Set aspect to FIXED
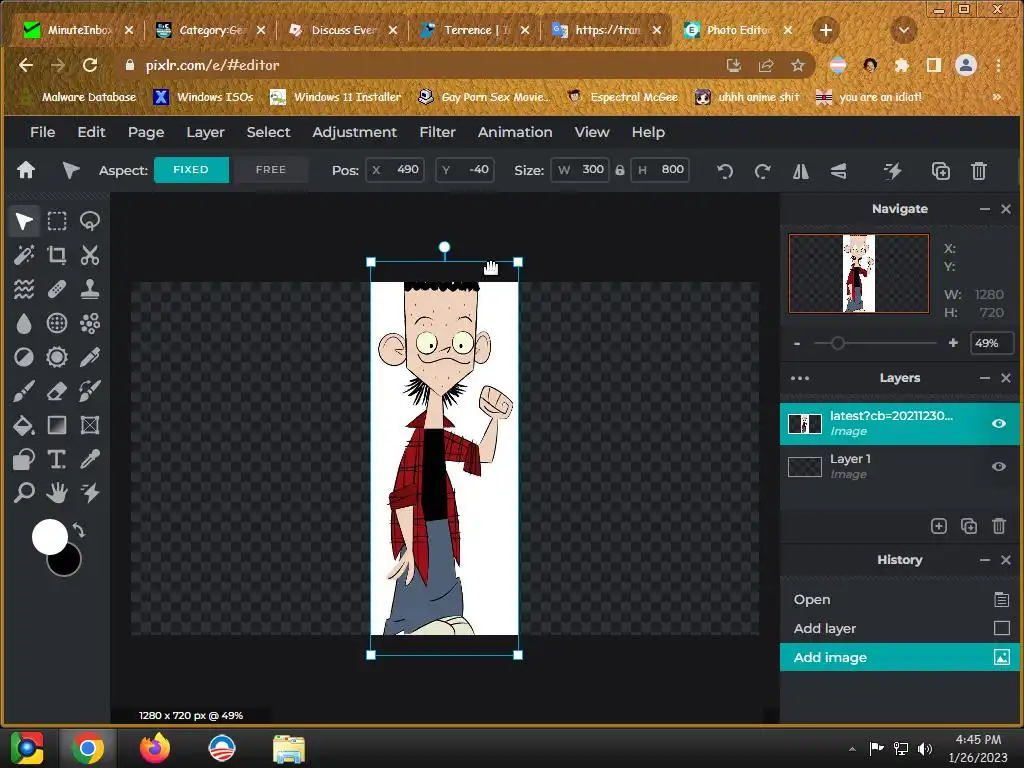 pyautogui.click(x=191, y=170)
